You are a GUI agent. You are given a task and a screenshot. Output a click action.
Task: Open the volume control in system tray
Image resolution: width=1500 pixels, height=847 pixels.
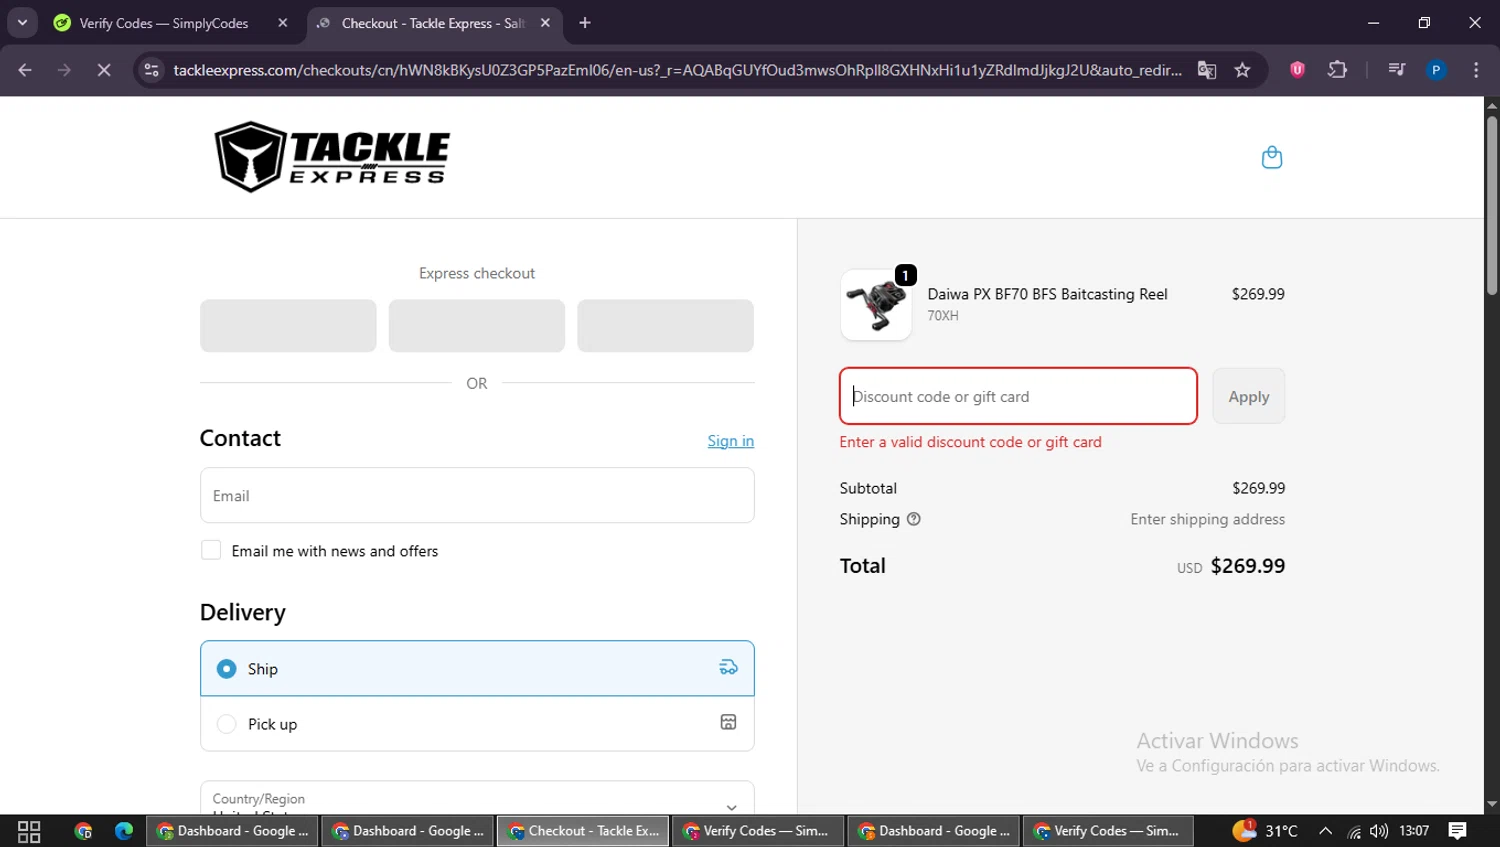(x=1379, y=831)
